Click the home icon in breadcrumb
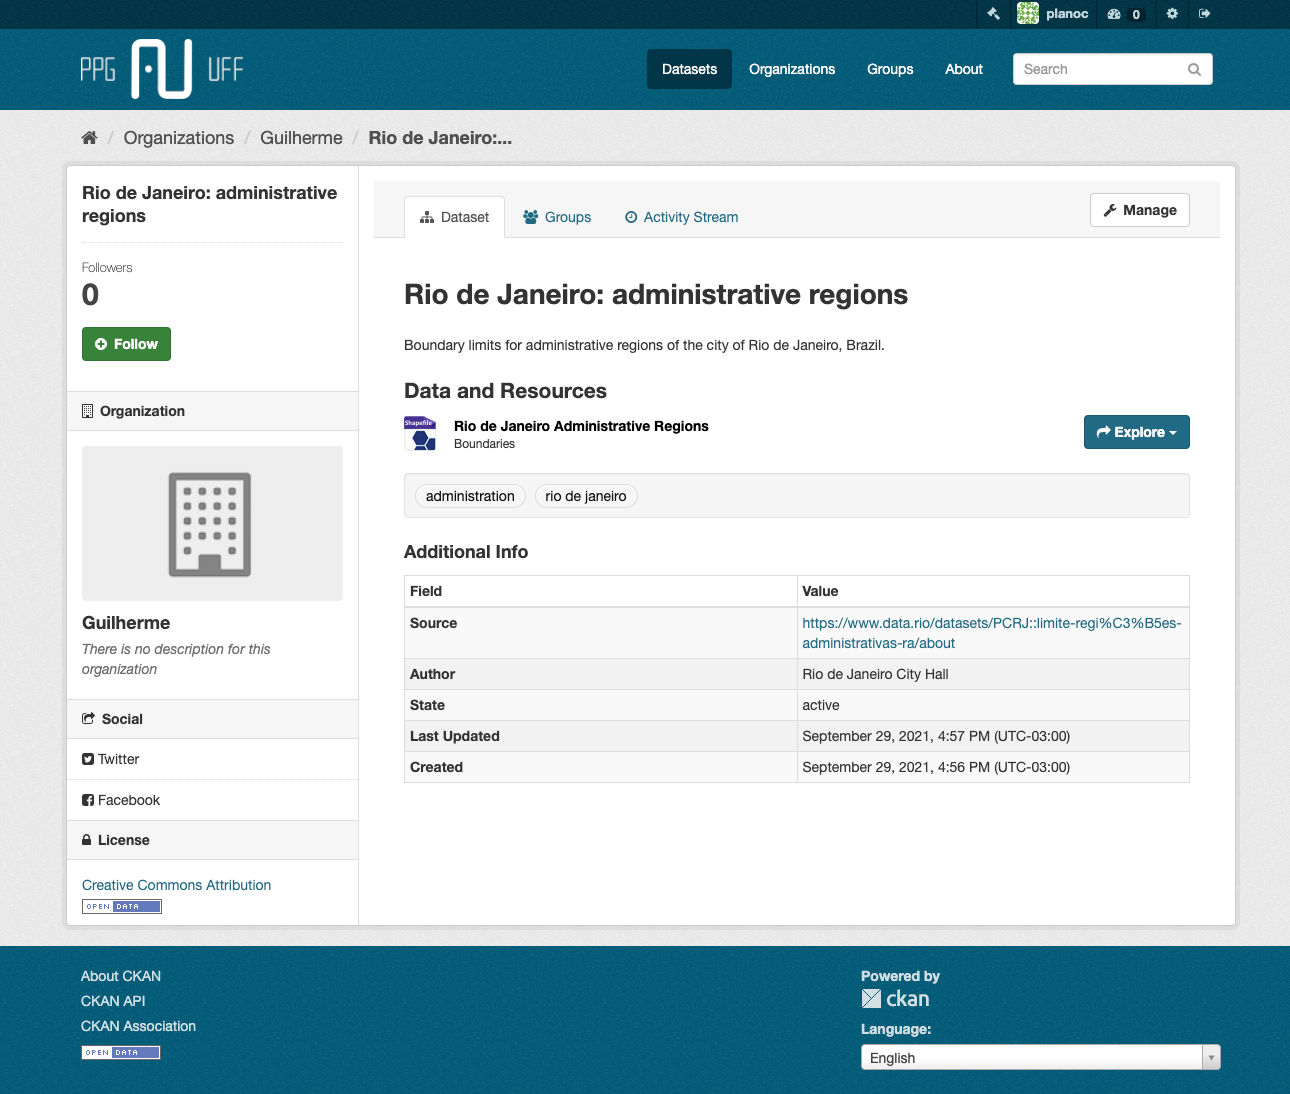The height and width of the screenshot is (1094, 1290). 89,138
